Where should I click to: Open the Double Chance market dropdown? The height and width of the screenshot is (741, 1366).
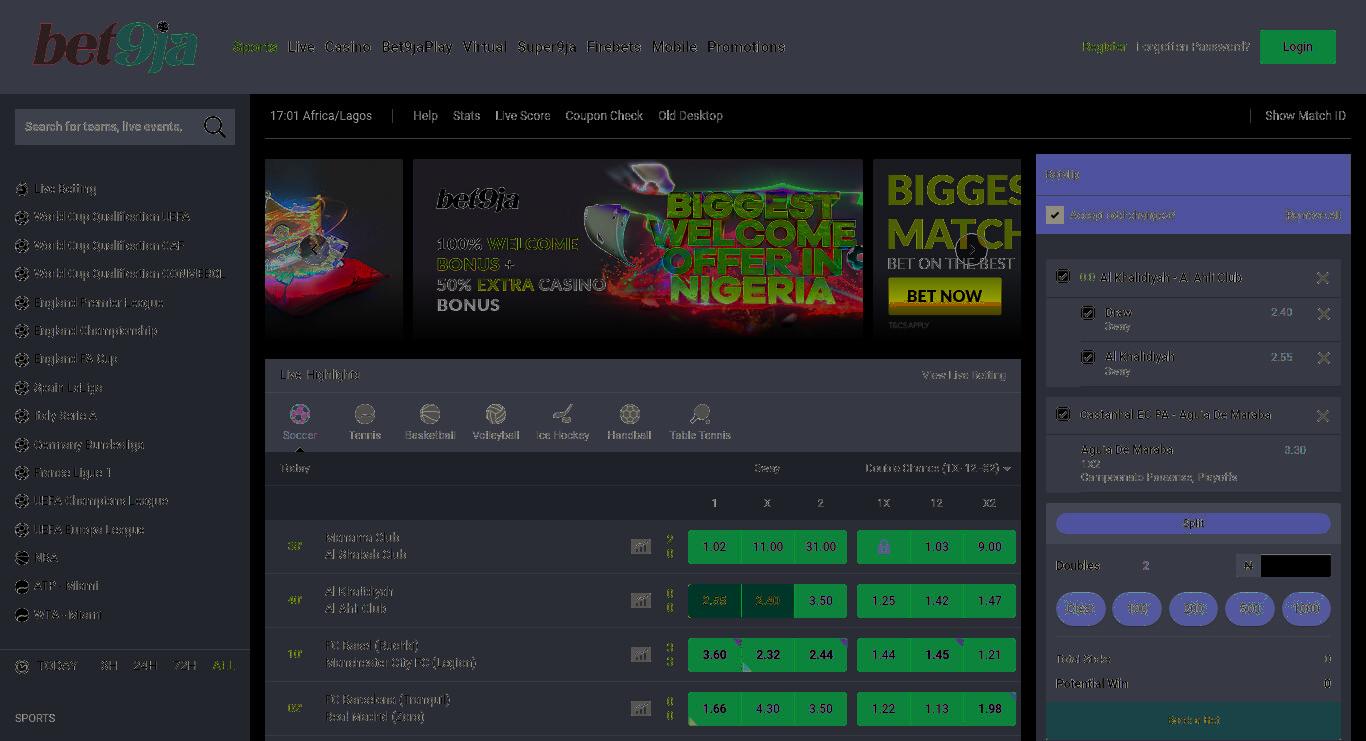click(938, 468)
